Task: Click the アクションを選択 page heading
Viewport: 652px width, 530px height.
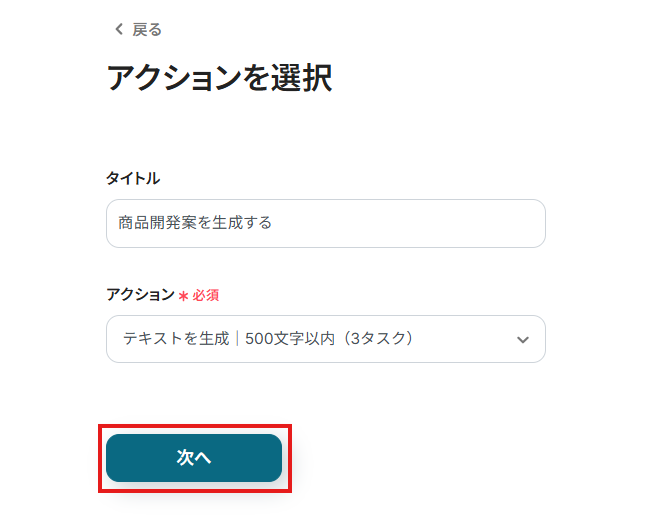Action: [x=219, y=79]
